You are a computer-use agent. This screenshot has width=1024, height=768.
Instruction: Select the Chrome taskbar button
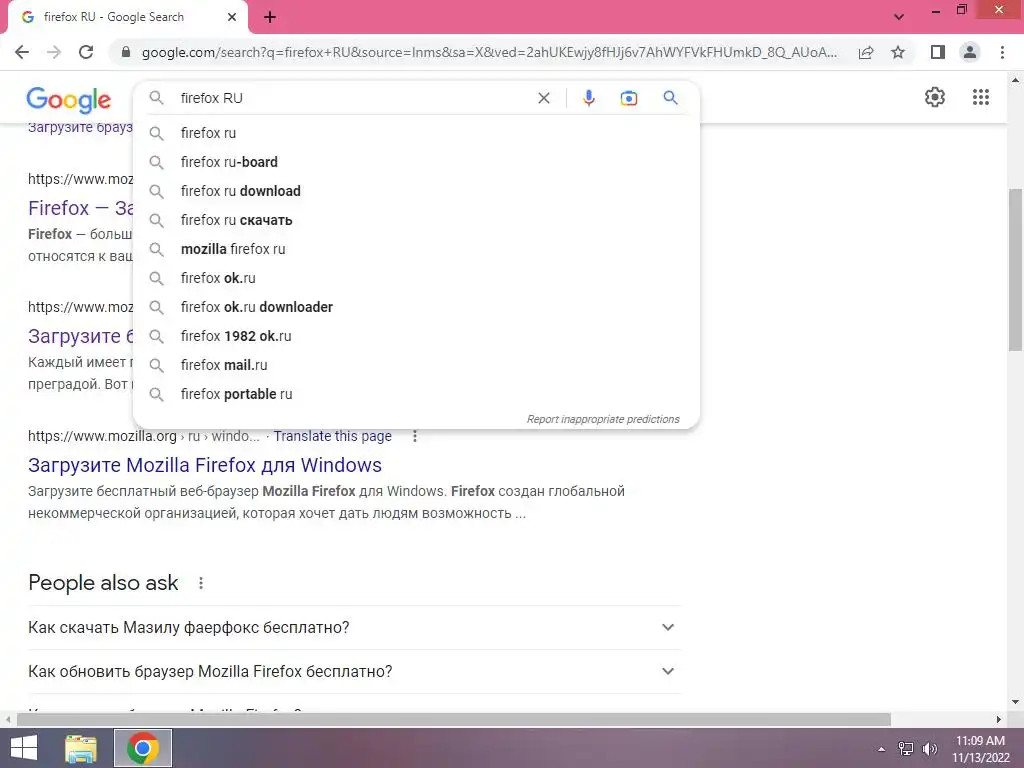(x=143, y=748)
